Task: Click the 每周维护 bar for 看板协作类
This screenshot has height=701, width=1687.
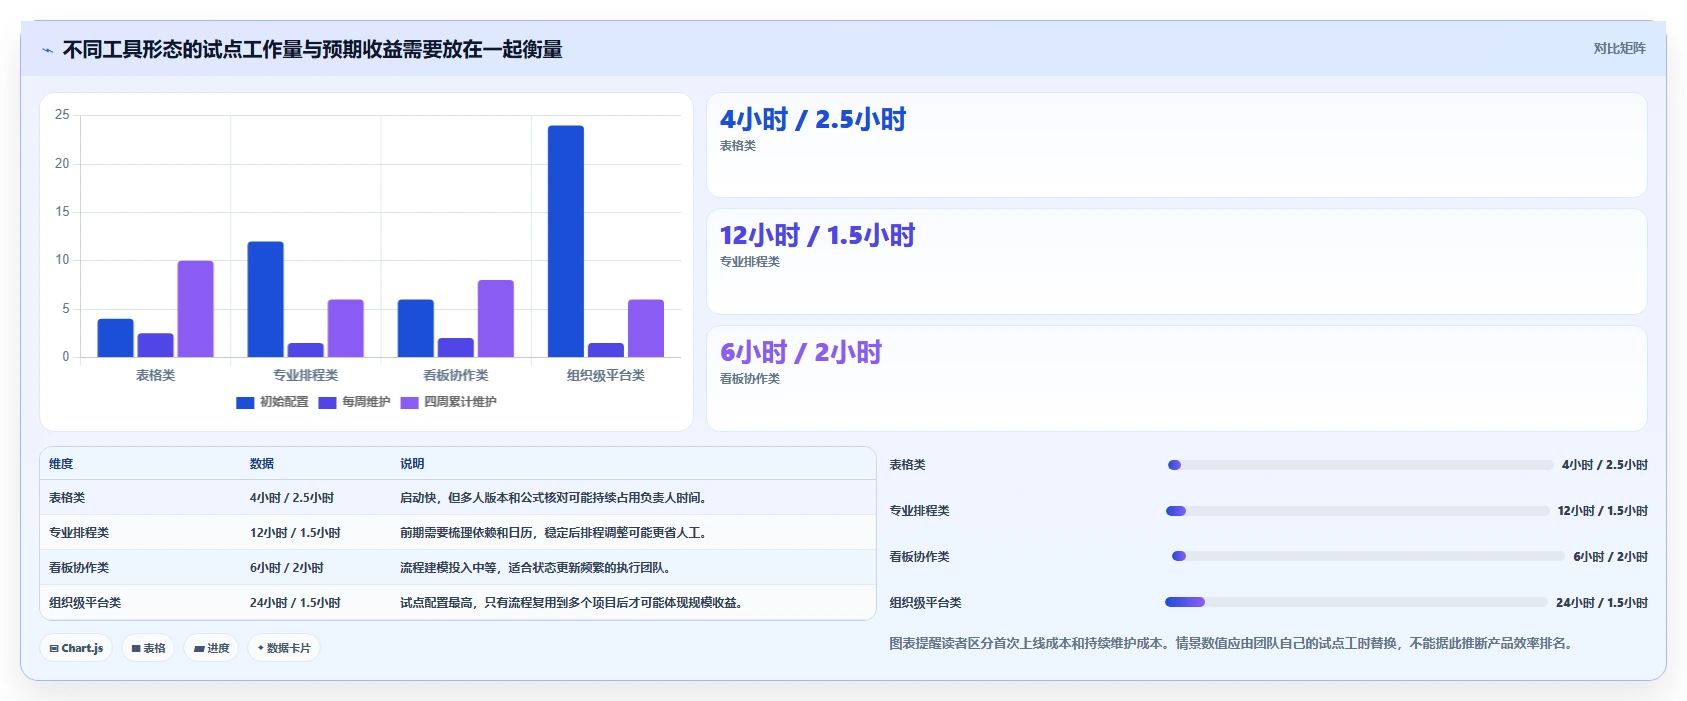Action: point(456,348)
